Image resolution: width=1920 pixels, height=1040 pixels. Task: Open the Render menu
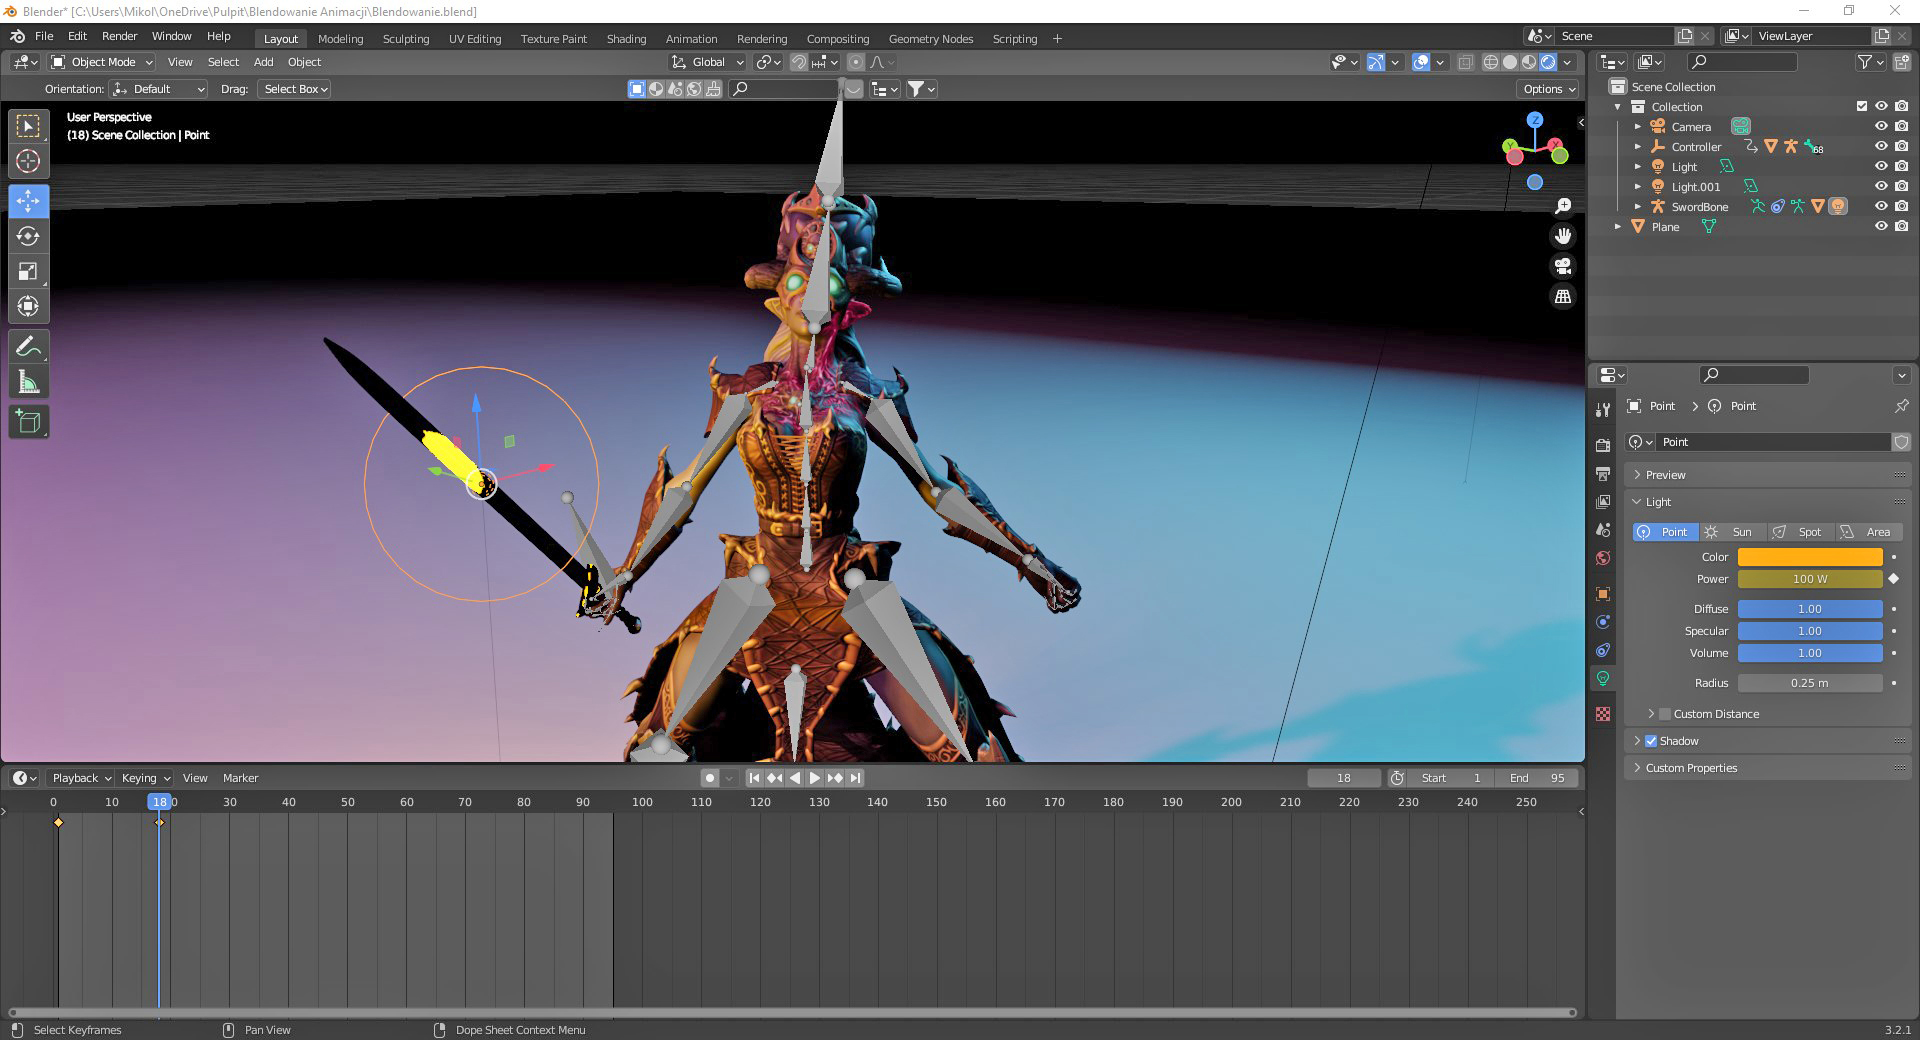(119, 36)
